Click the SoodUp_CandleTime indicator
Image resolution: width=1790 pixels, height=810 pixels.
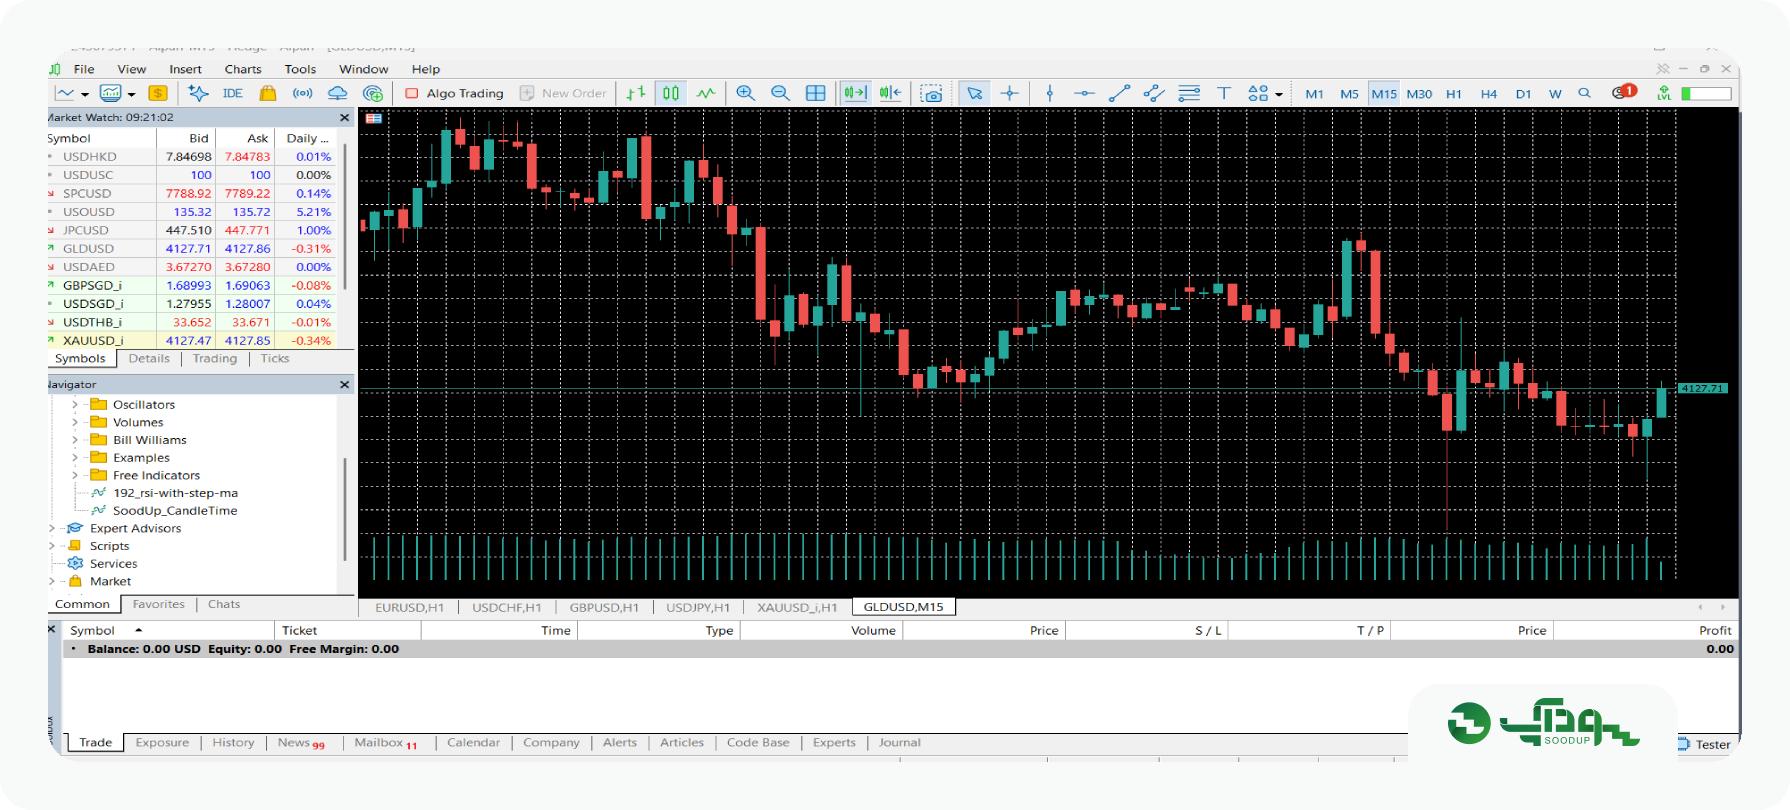[x=175, y=510]
